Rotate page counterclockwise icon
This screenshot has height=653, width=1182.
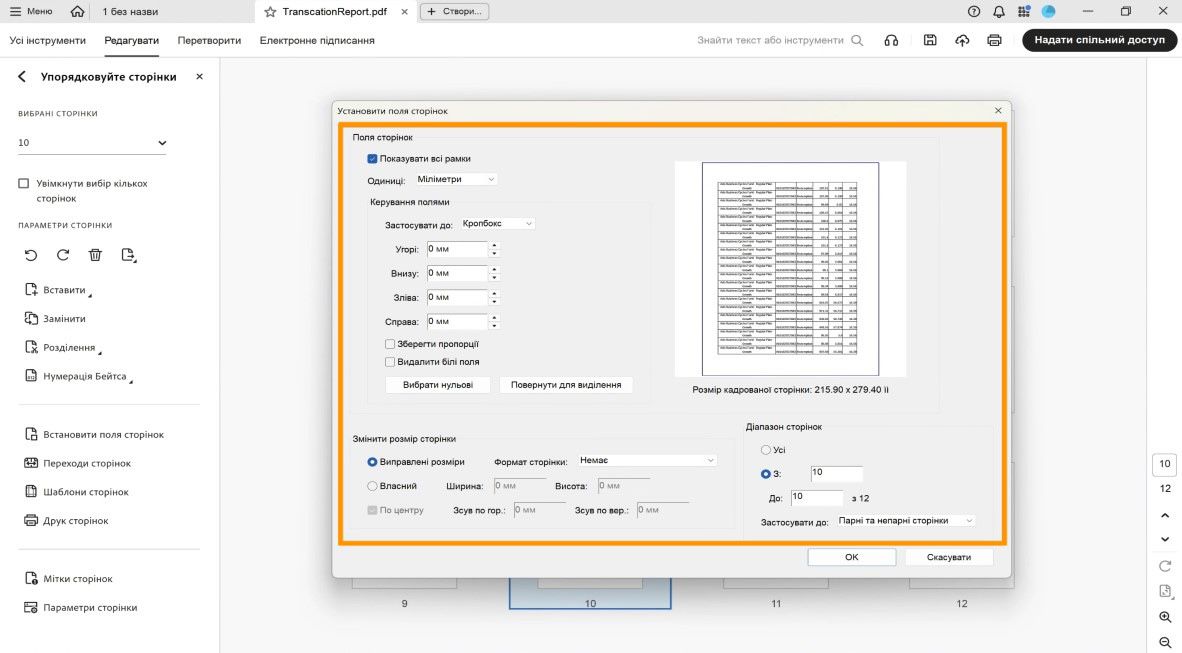pos(31,255)
